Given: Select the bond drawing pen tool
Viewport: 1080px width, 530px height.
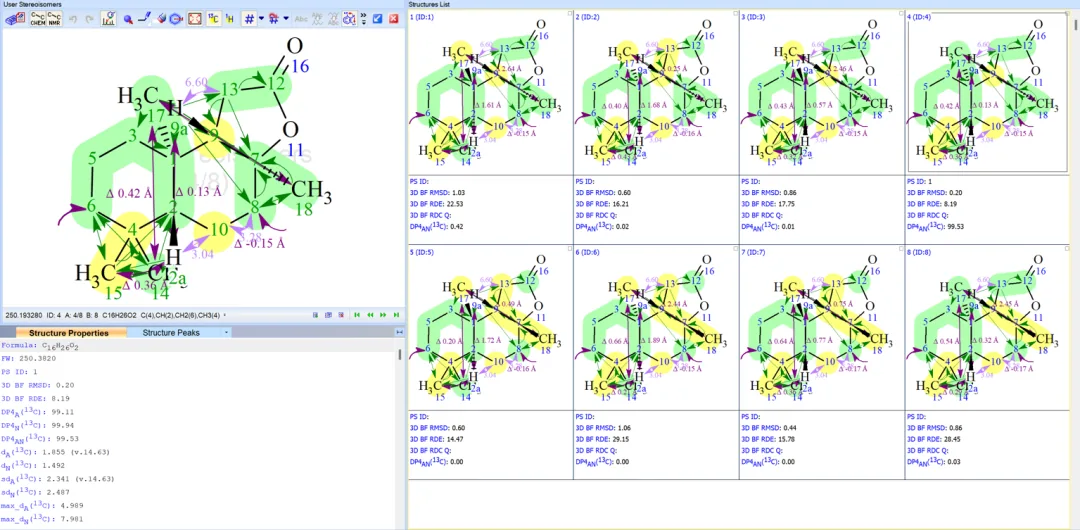Looking at the screenshot, I should (x=145, y=19).
